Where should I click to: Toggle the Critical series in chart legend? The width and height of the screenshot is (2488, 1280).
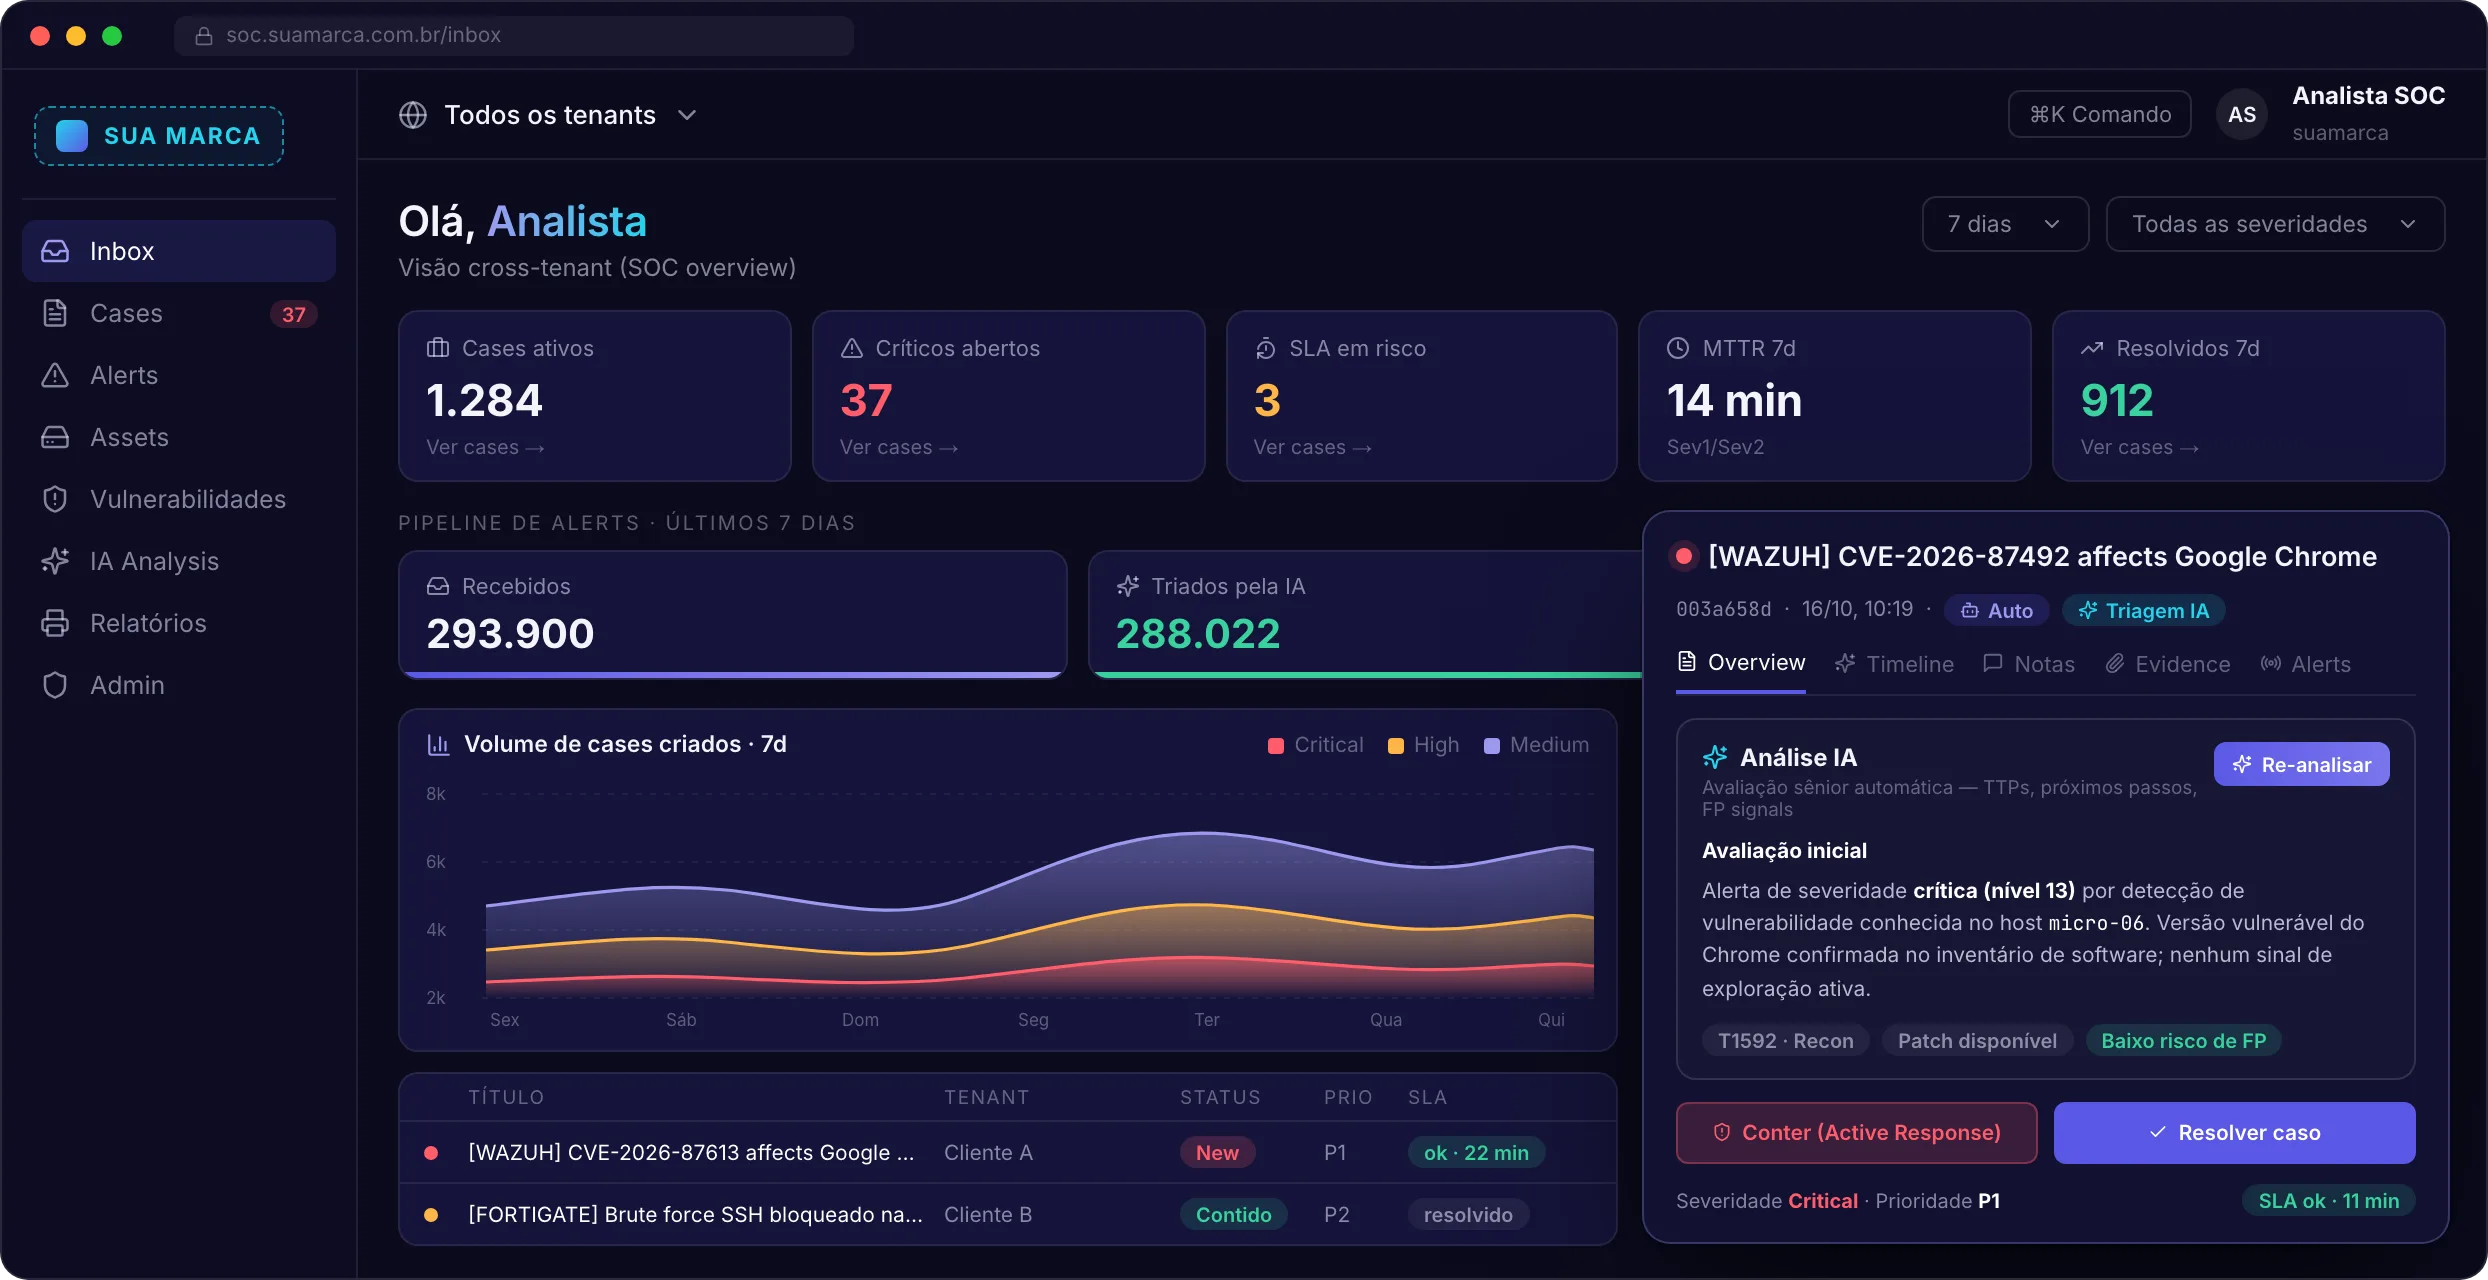[1315, 745]
